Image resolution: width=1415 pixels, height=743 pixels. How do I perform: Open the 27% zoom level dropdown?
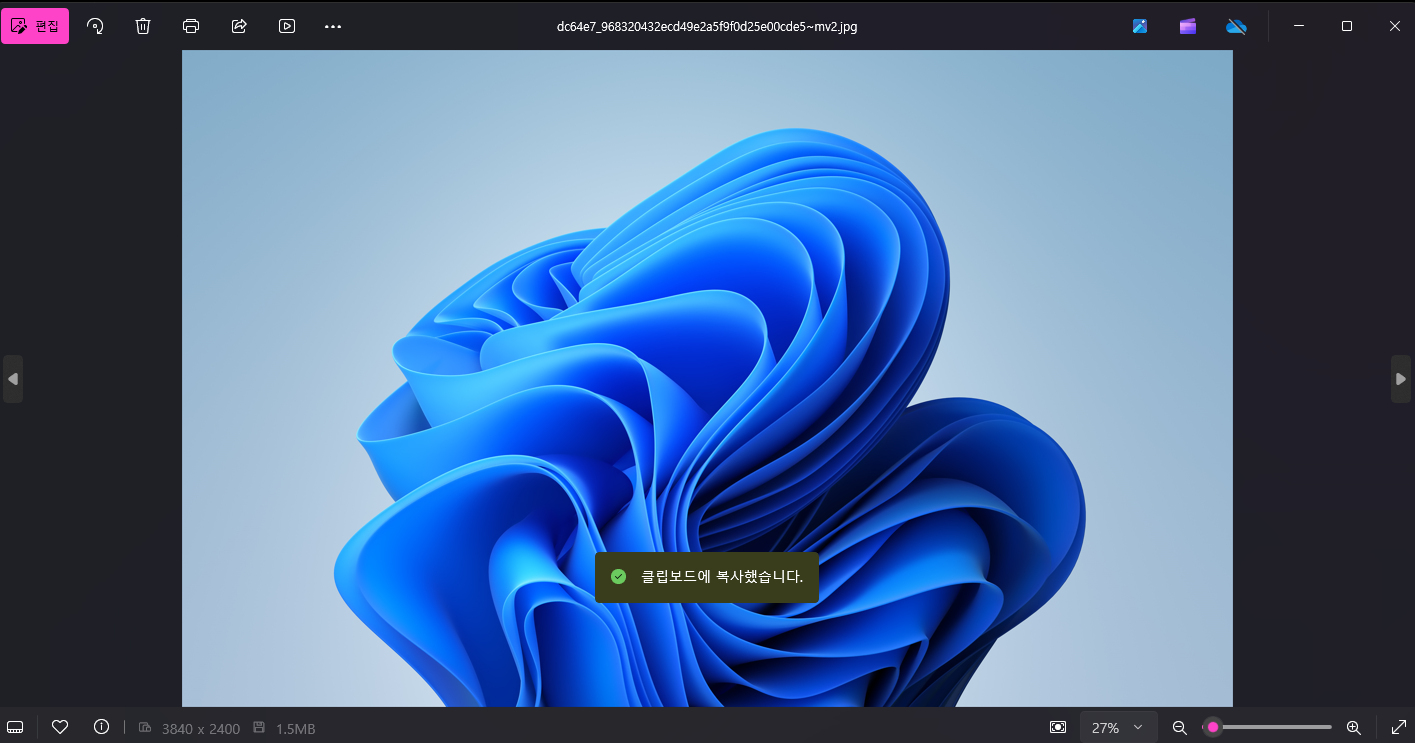[1118, 727]
